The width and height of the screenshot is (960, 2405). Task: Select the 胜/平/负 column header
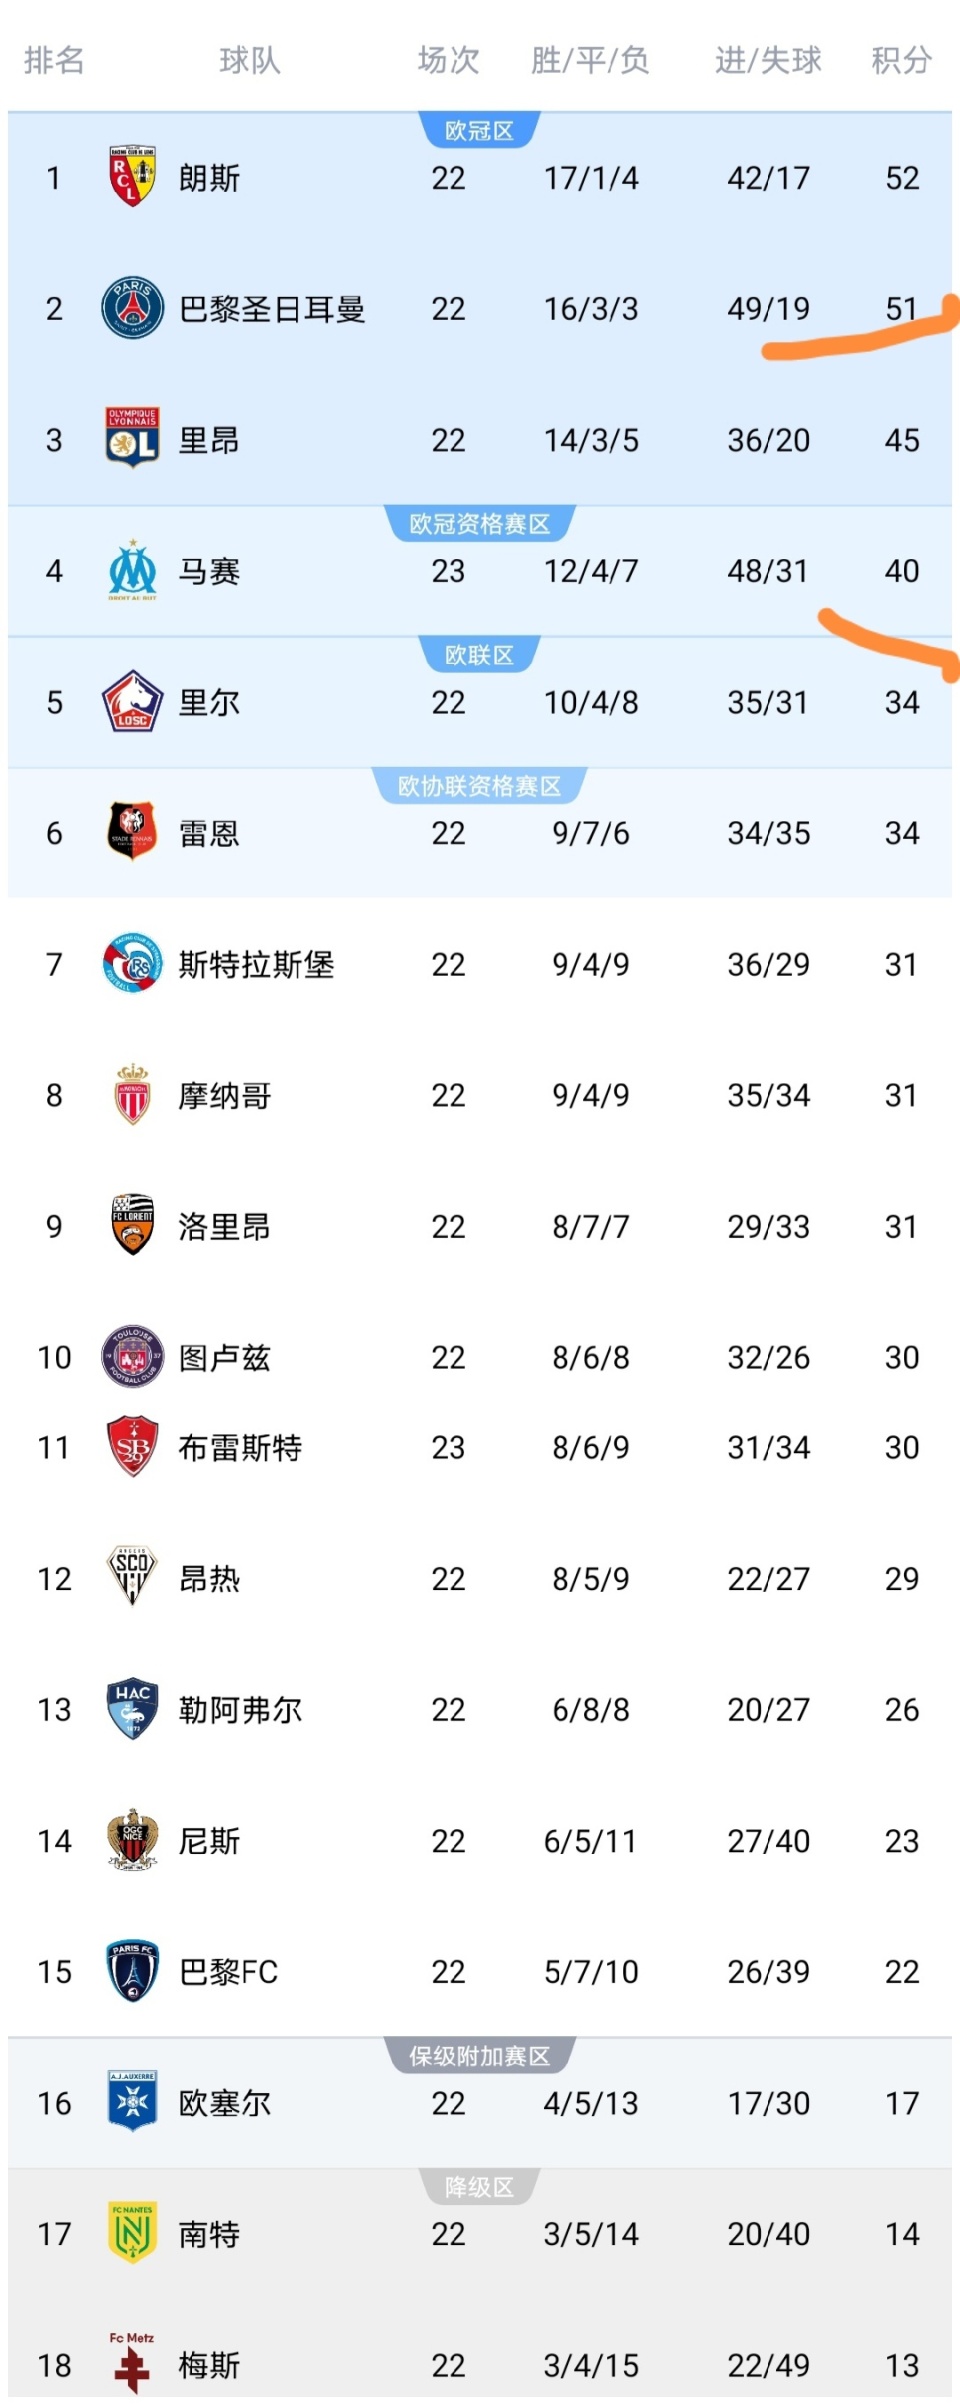point(590,61)
